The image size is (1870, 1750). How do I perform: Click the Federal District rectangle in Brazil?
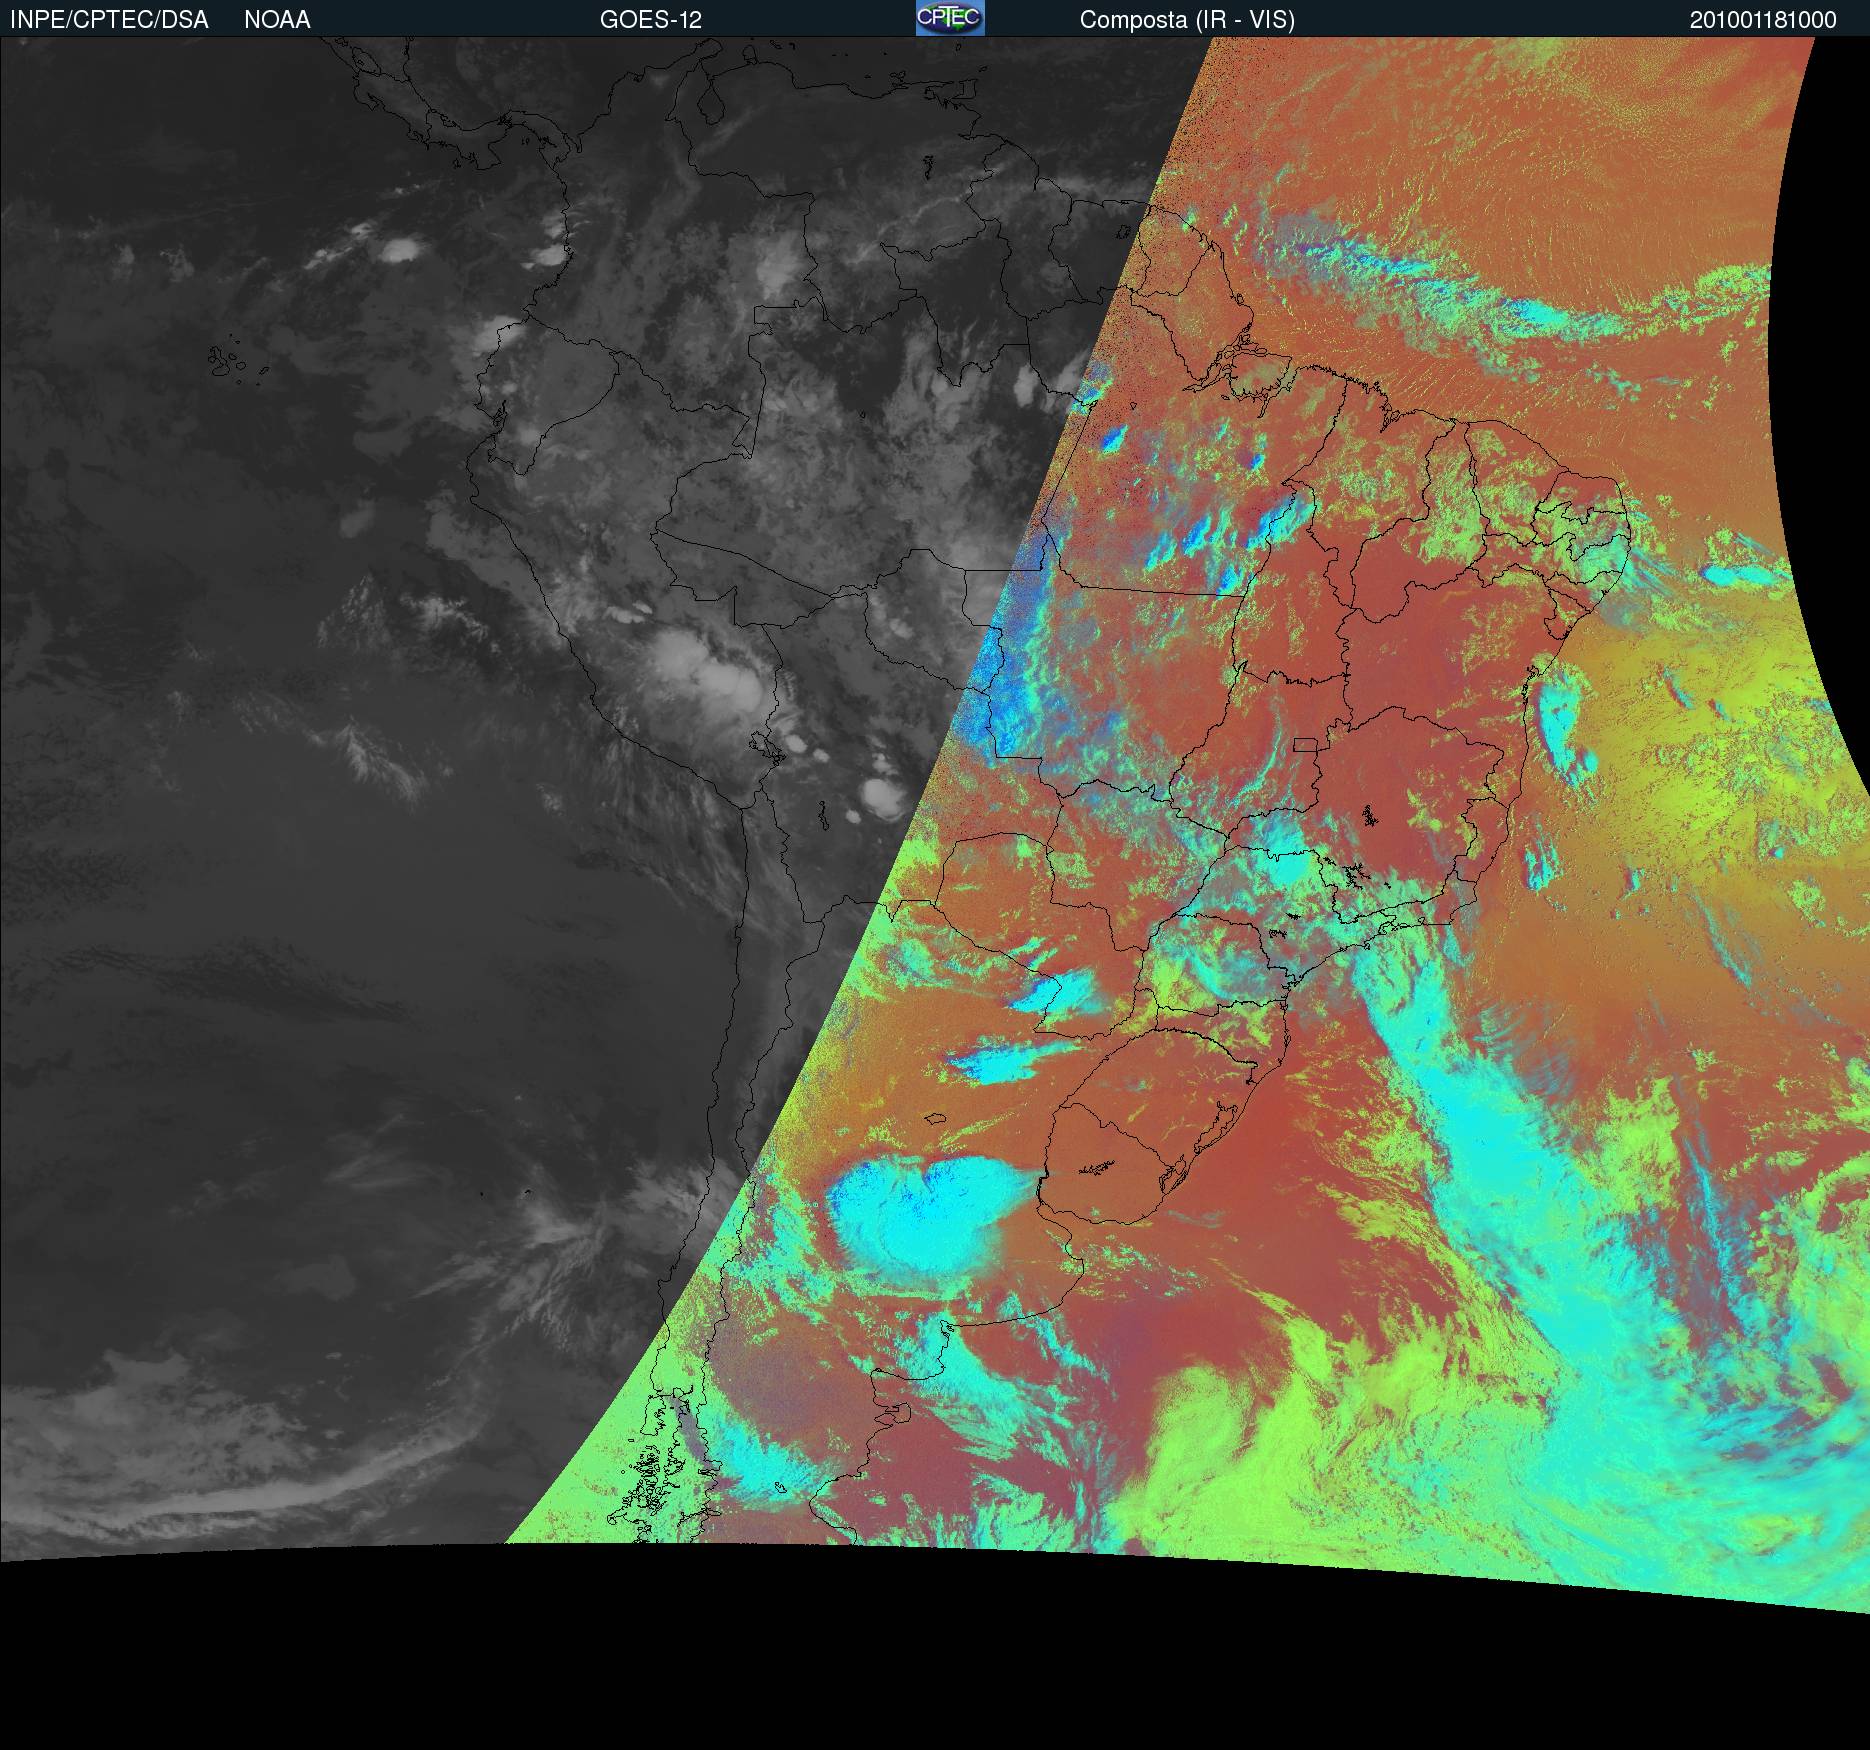point(1305,744)
